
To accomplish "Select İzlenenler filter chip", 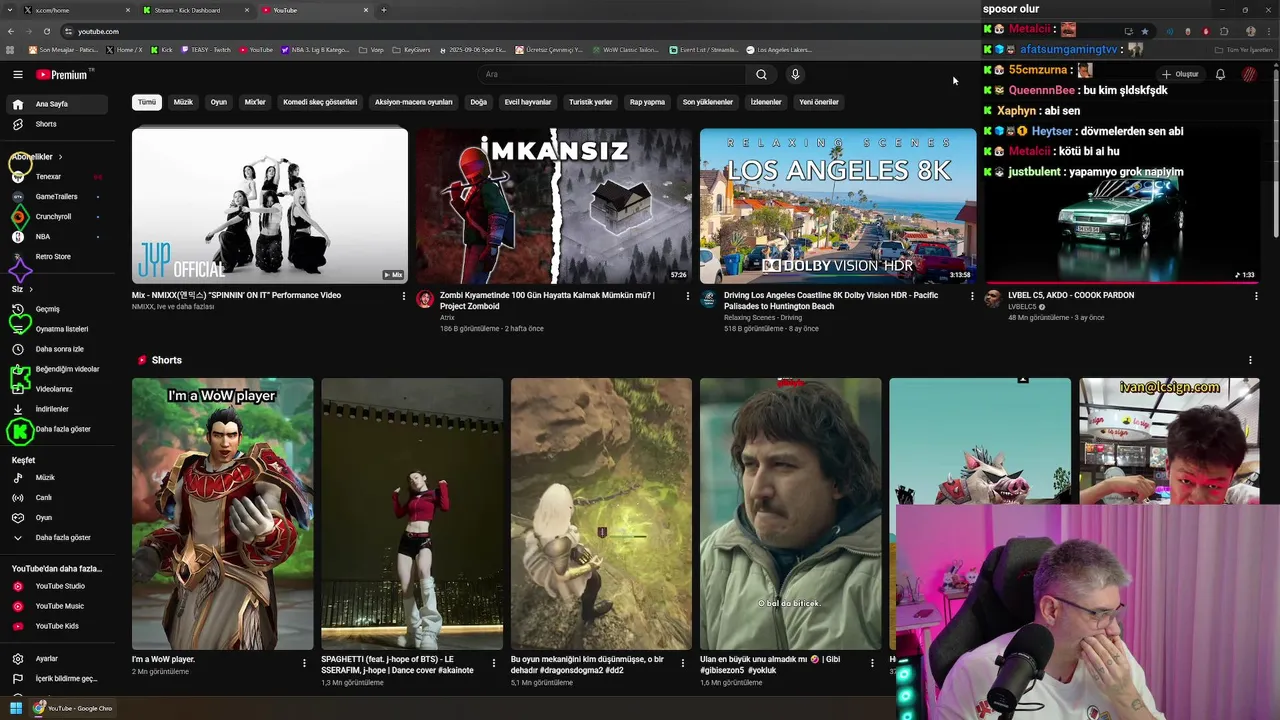I will (766, 102).
